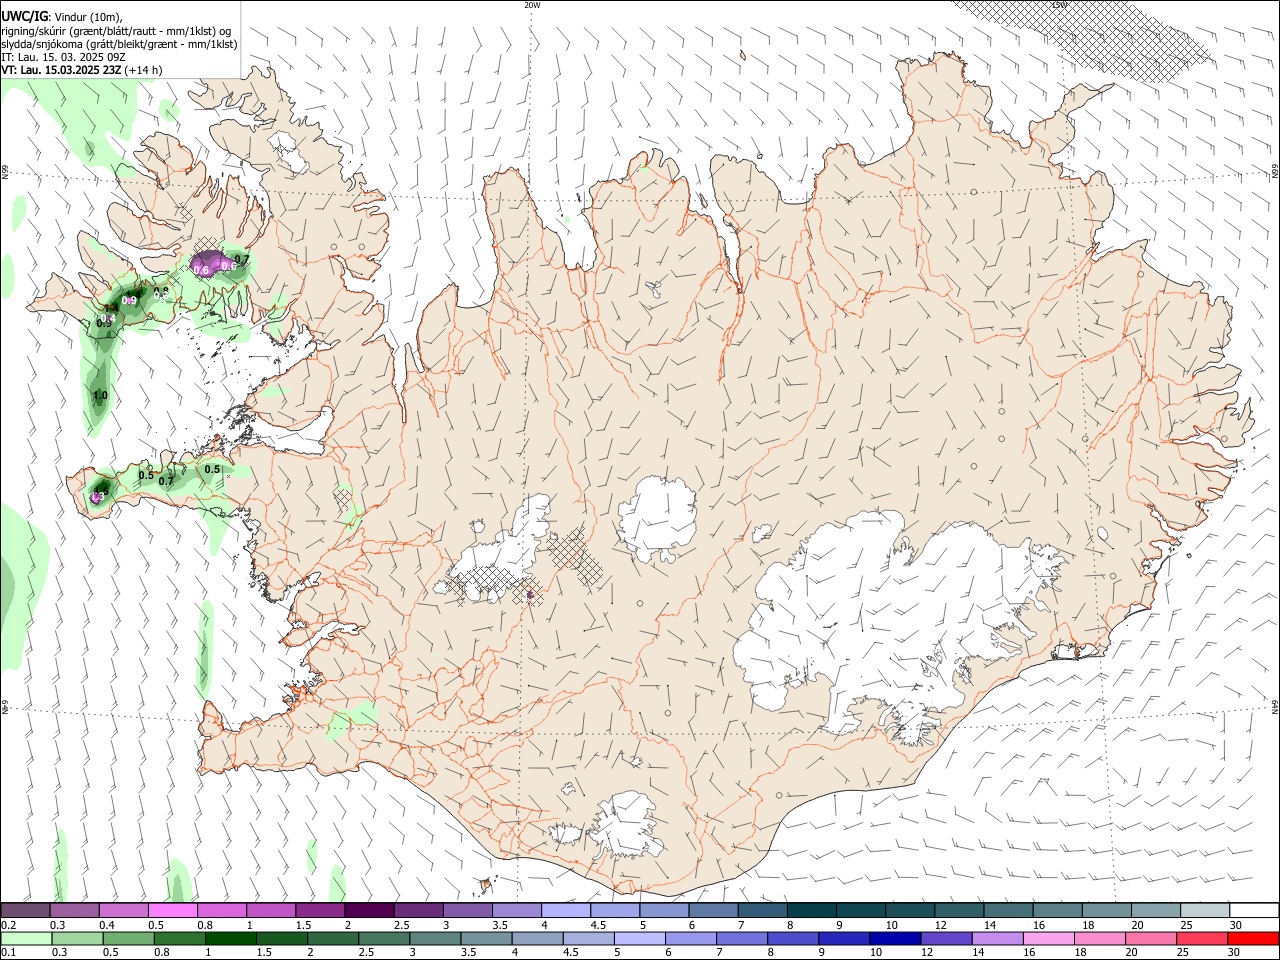1280x960 pixels.
Task: Click the 'rigning/skúrir' legend description line
Action: click(x=116, y=31)
